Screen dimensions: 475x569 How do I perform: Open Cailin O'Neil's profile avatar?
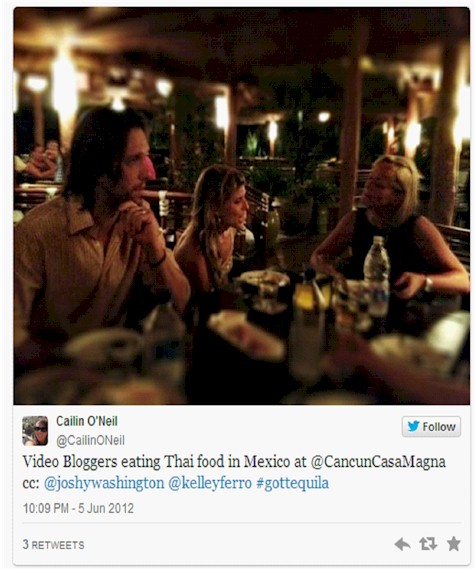(35, 431)
